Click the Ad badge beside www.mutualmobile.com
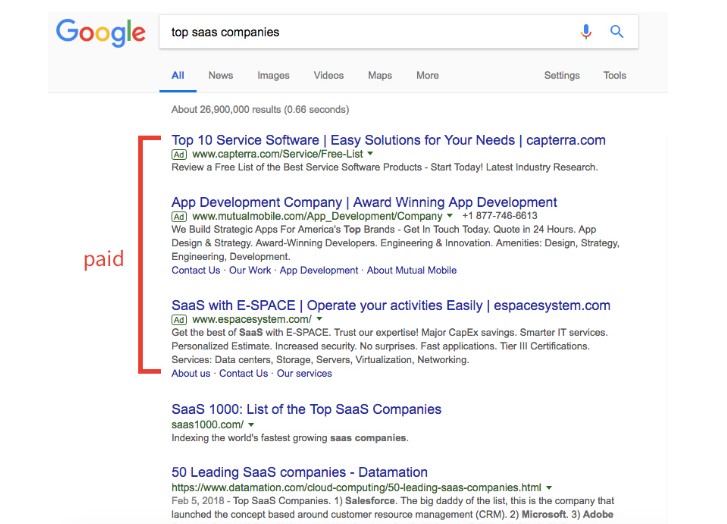Image resolution: width=727 pixels, height=524 pixels. click(x=180, y=216)
